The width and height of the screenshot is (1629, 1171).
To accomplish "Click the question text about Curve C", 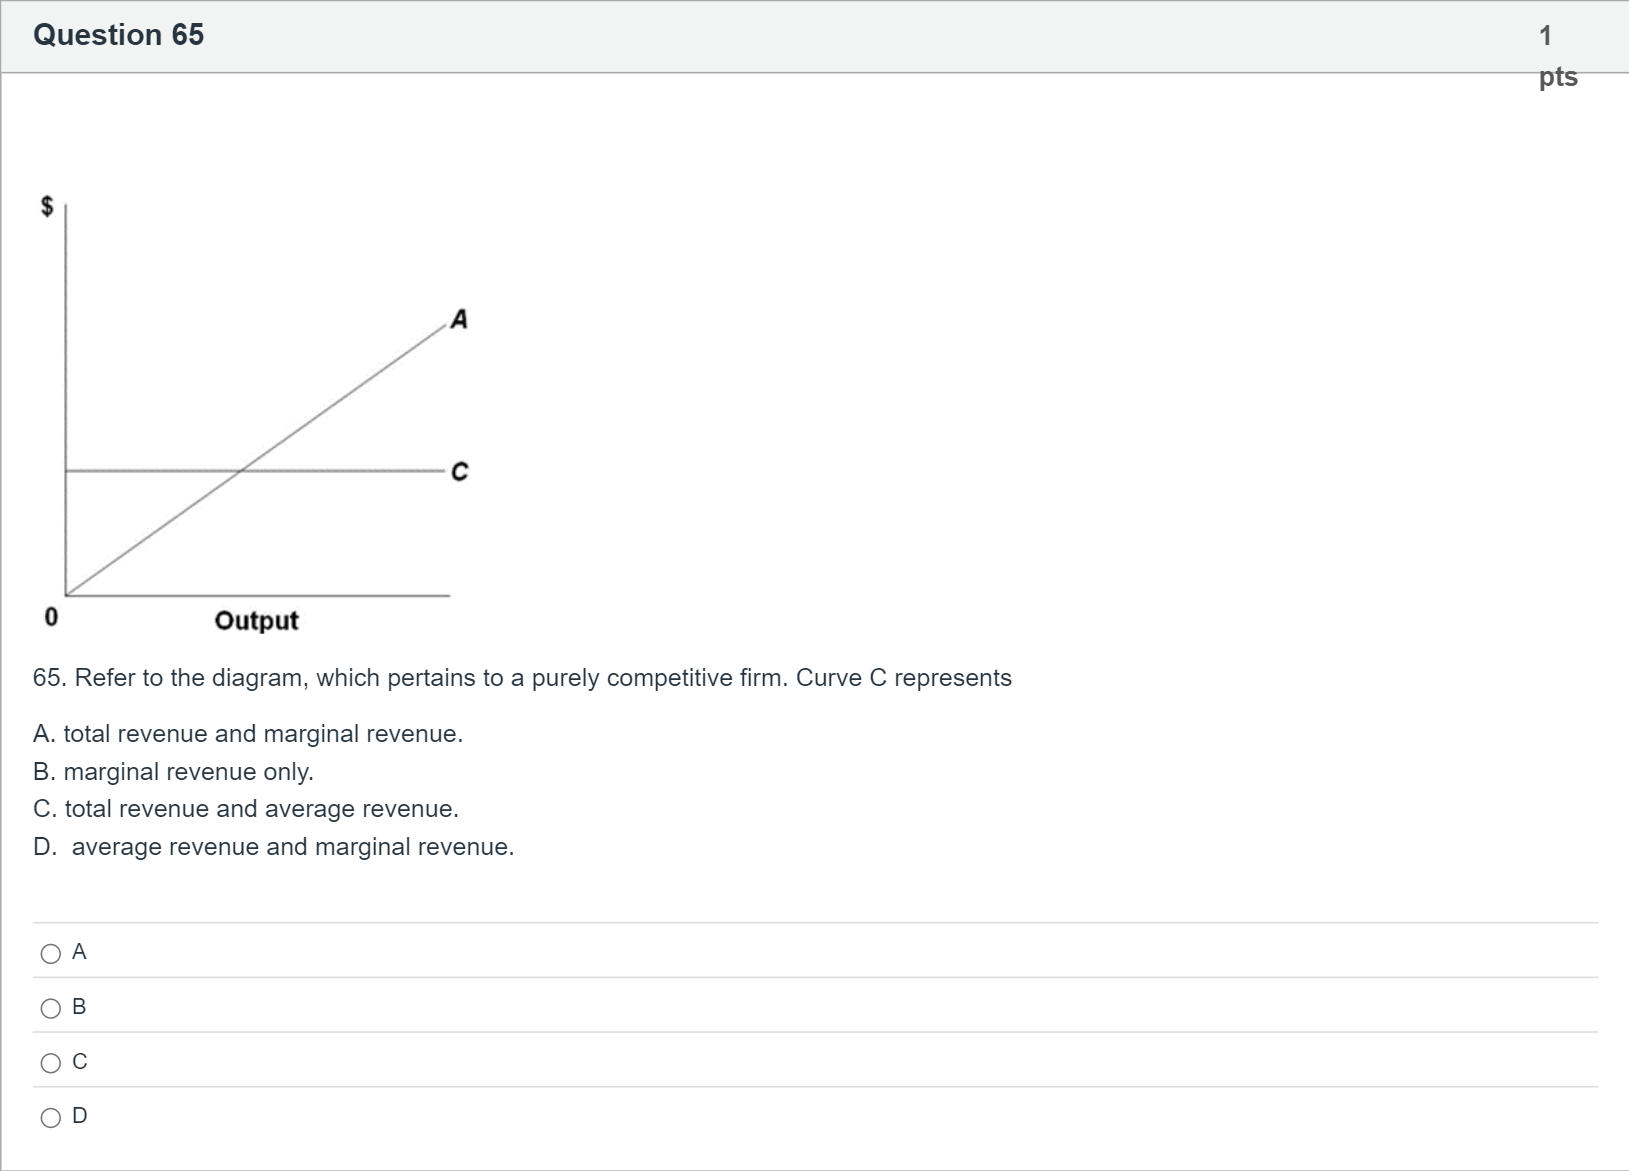I will click(522, 678).
